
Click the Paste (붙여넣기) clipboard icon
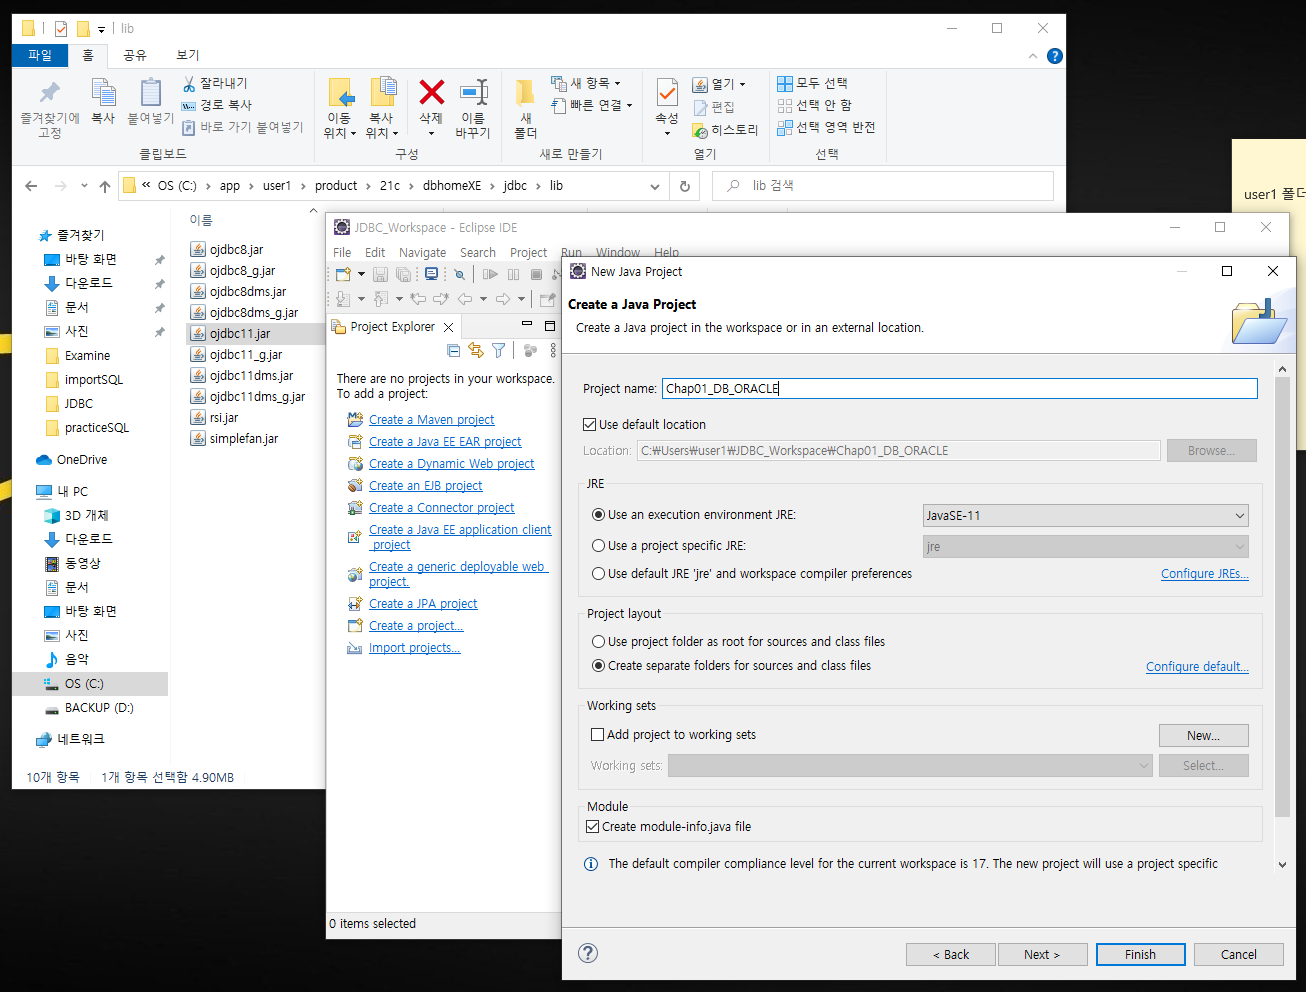click(x=150, y=93)
